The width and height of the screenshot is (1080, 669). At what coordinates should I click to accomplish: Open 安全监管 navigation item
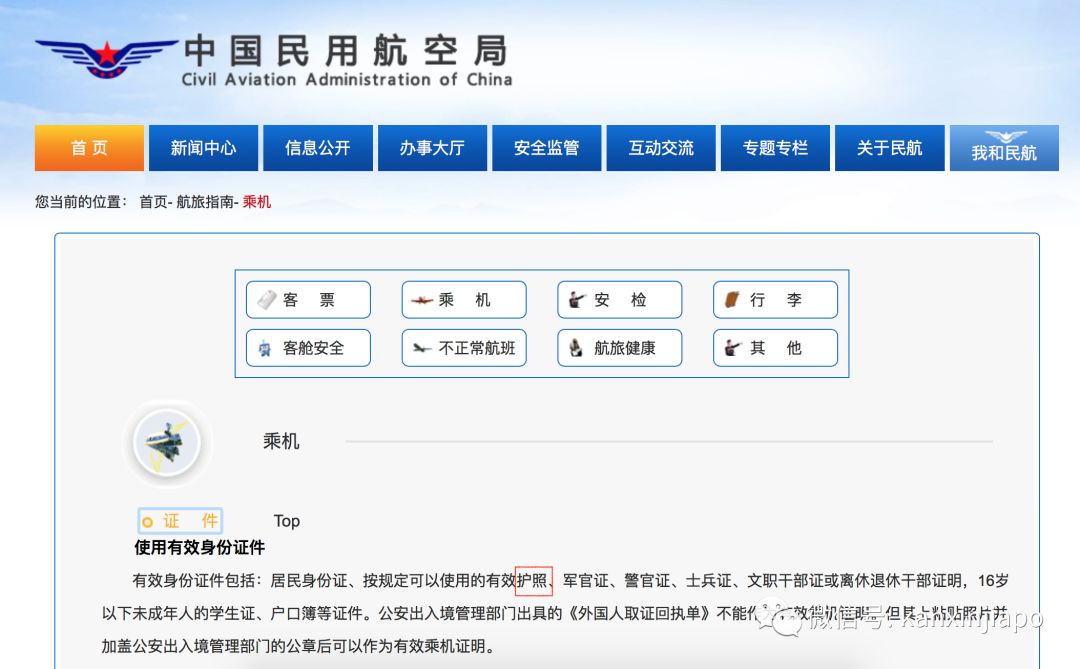click(x=547, y=148)
